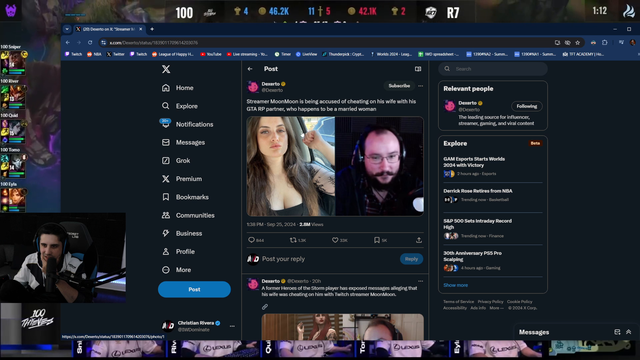Open the Timer bookmark
Screen dimensions: 640x360
click(x=282, y=54)
